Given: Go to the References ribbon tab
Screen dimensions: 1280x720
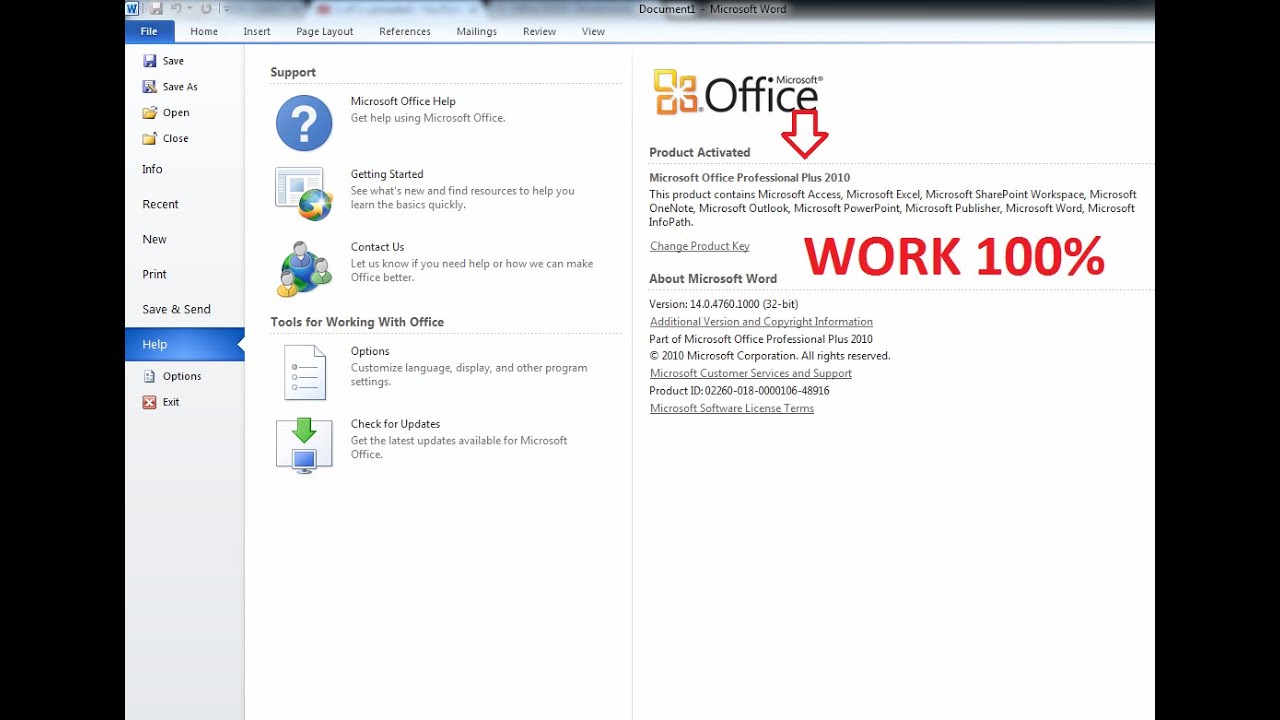Looking at the screenshot, I should point(405,31).
